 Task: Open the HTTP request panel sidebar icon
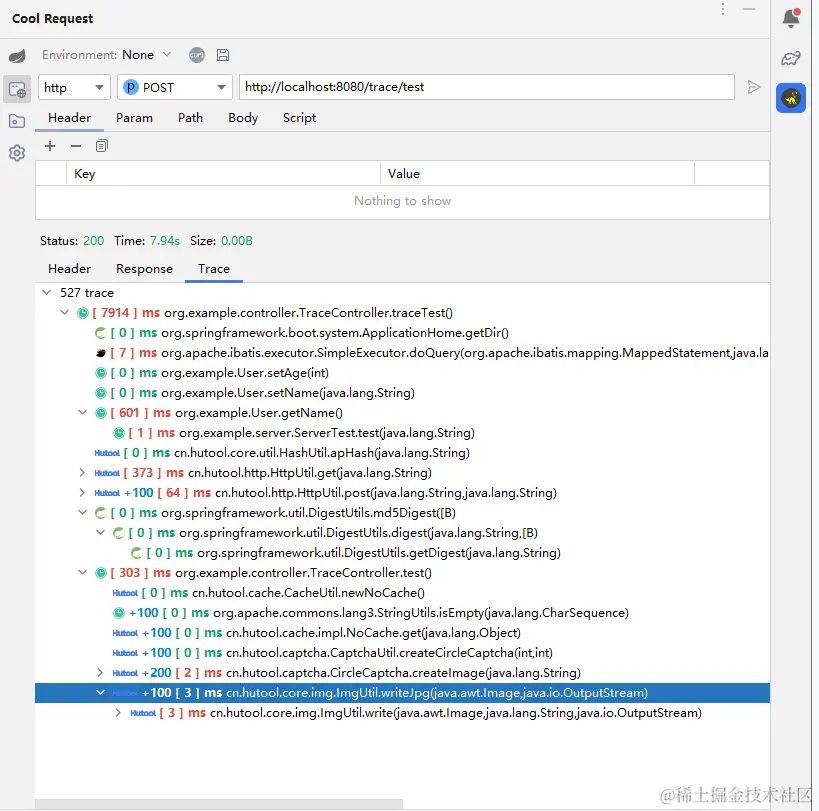(17, 90)
